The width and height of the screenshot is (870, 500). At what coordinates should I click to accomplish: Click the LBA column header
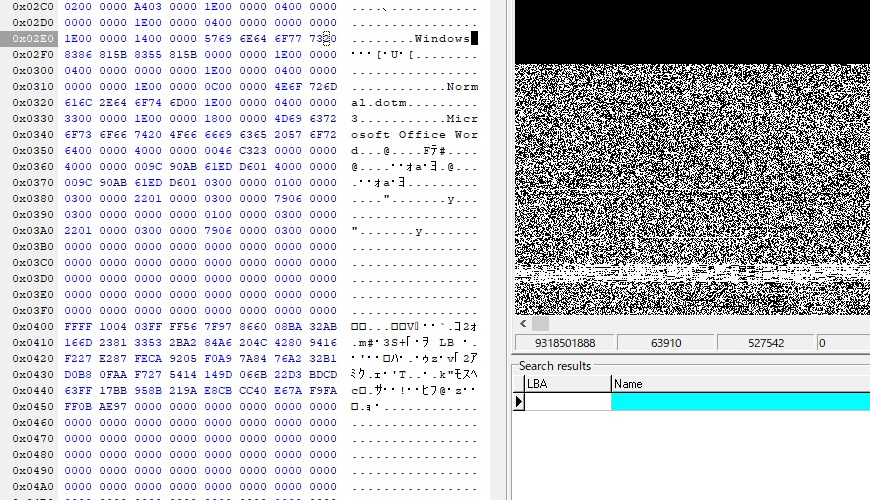(566, 384)
